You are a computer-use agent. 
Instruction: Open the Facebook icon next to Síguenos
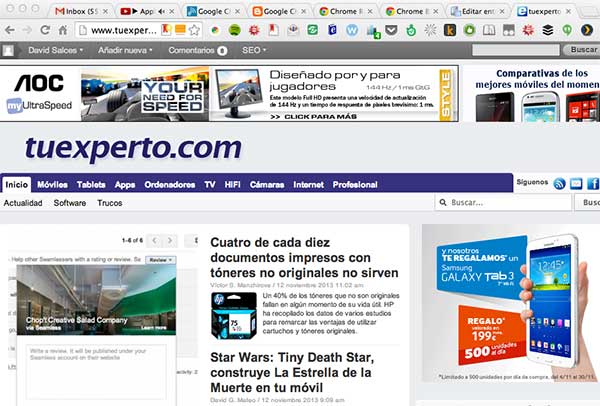tap(593, 184)
